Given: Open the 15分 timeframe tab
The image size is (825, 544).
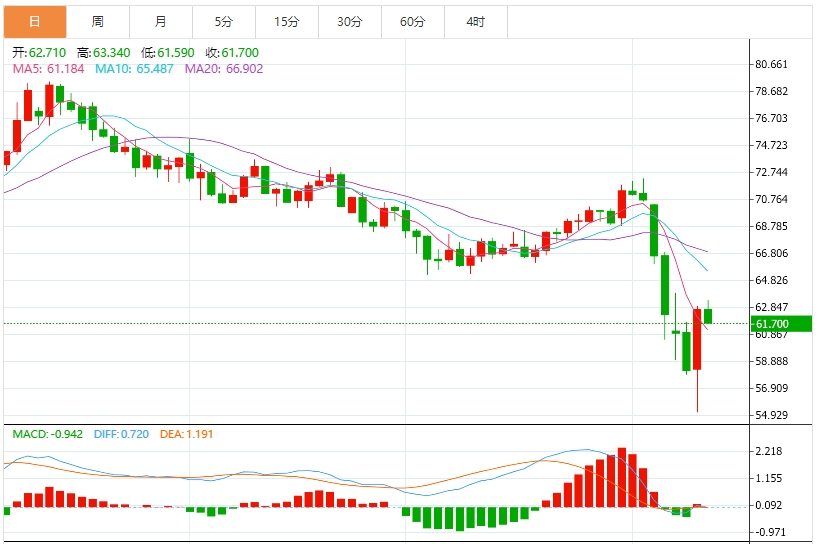Looking at the screenshot, I should (287, 22).
